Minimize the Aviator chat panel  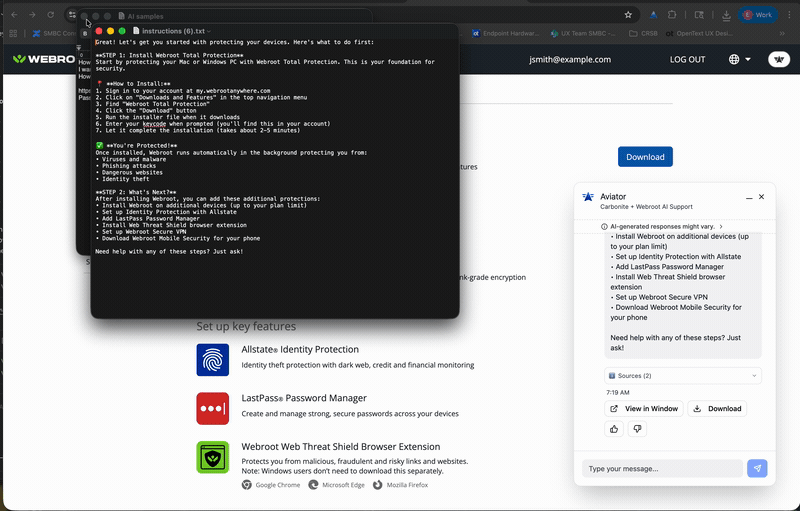(x=749, y=197)
